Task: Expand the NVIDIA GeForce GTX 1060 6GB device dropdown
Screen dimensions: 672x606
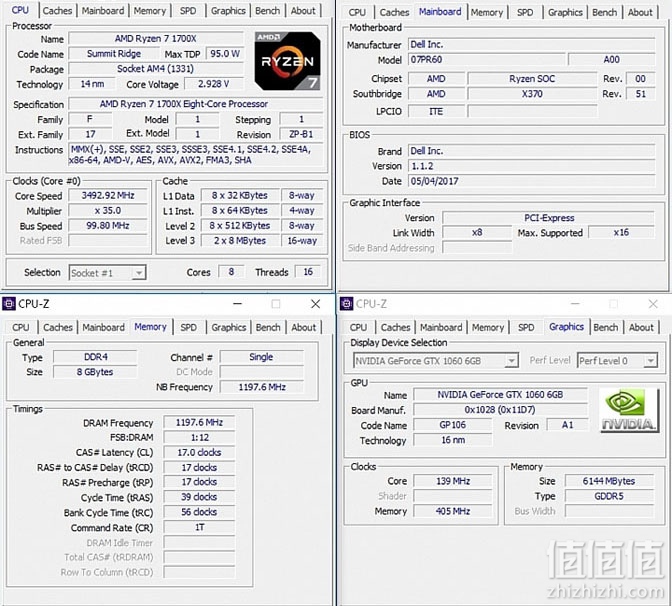Action: [511, 361]
